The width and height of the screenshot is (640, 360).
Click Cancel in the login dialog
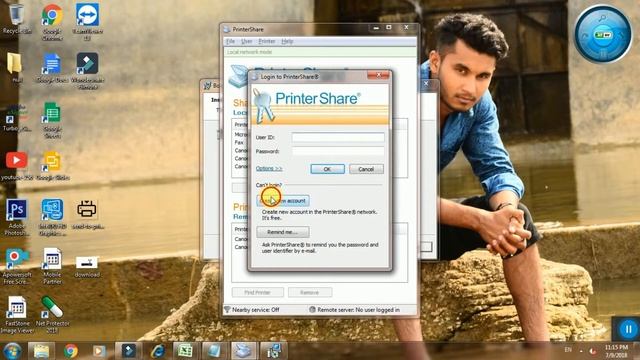(366, 169)
